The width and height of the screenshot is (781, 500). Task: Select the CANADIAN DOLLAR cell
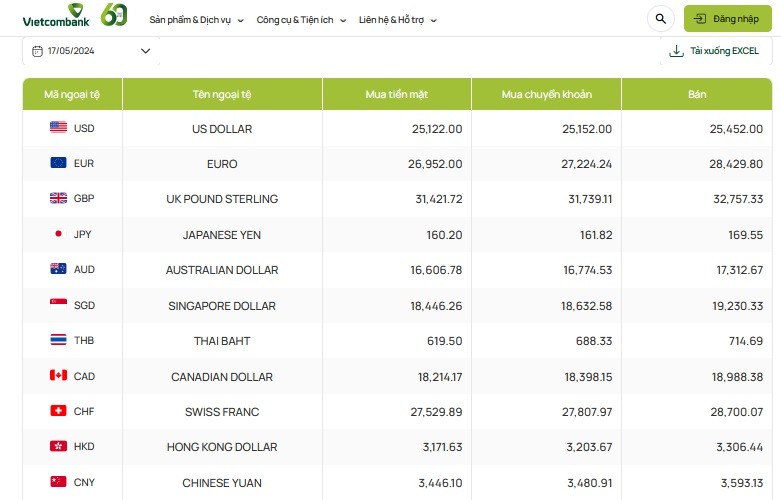coord(222,377)
